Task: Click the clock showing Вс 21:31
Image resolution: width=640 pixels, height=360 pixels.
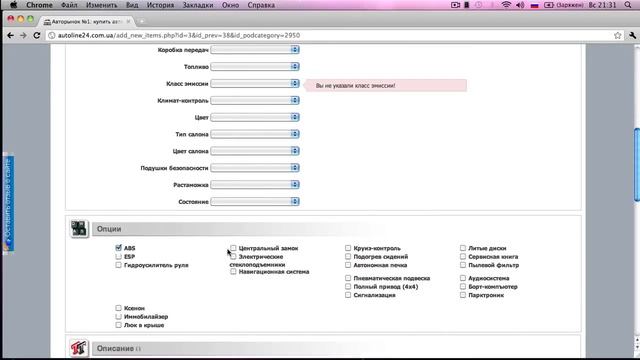Action: coord(602,5)
